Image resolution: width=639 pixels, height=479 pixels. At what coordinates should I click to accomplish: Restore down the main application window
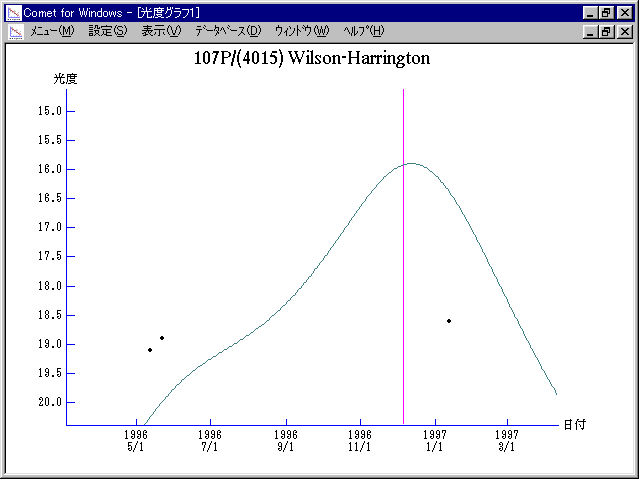point(605,12)
